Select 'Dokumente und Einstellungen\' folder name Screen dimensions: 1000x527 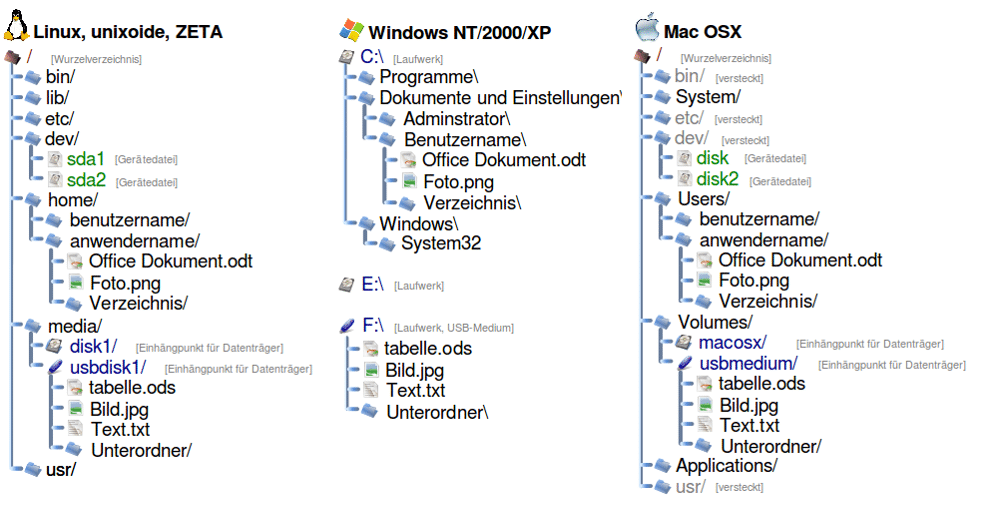point(501,98)
